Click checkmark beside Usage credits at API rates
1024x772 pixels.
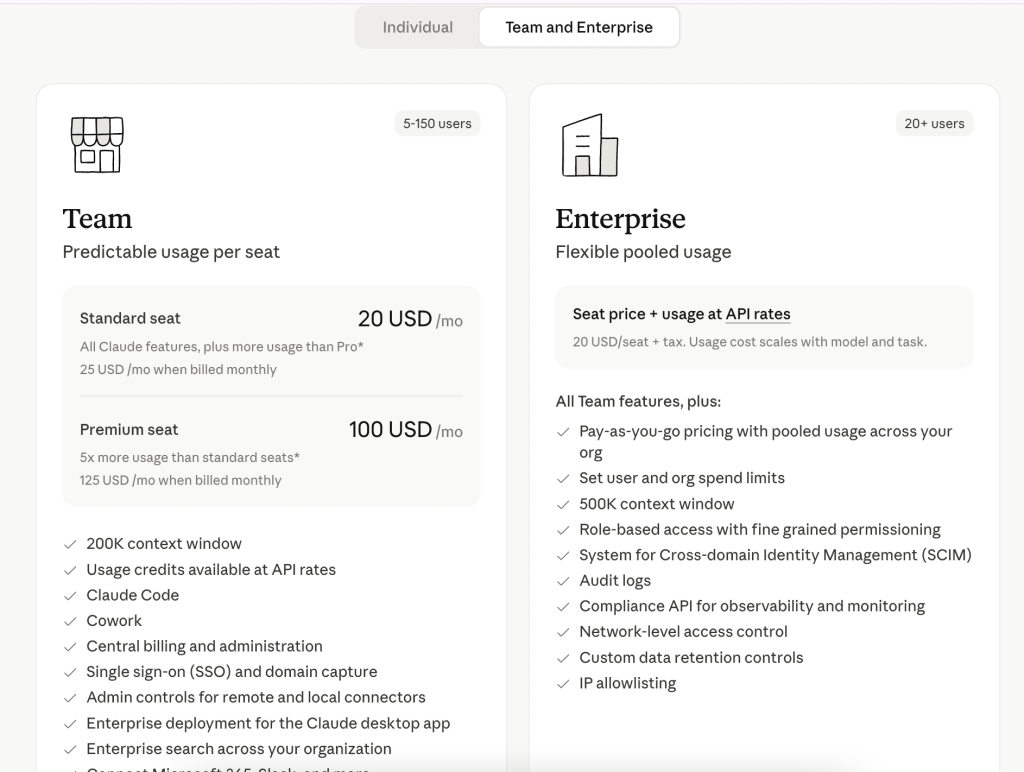(x=70, y=570)
